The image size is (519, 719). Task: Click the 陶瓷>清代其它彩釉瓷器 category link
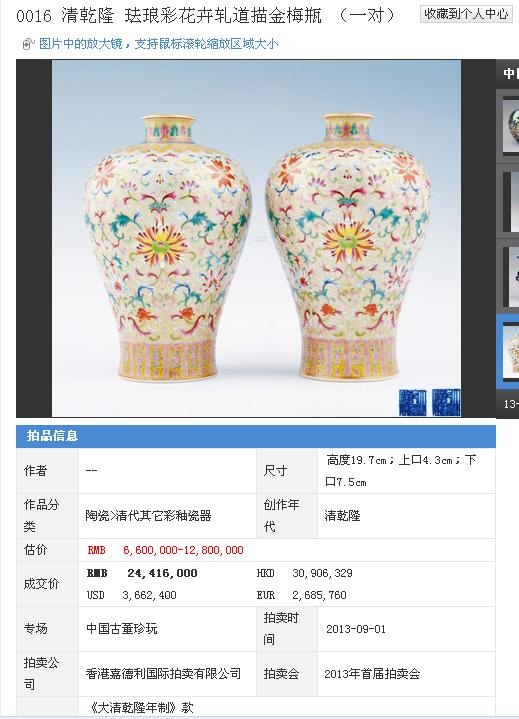(149, 516)
